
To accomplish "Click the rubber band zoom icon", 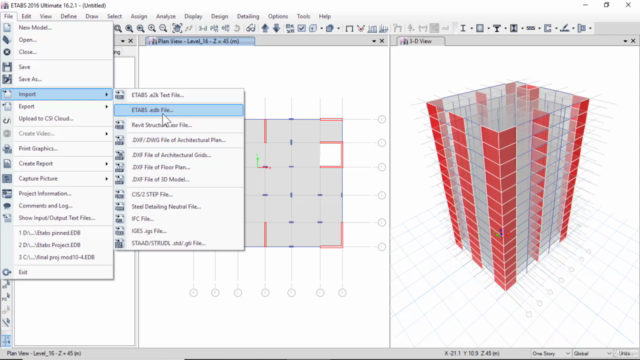I will (x=118, y=28).
